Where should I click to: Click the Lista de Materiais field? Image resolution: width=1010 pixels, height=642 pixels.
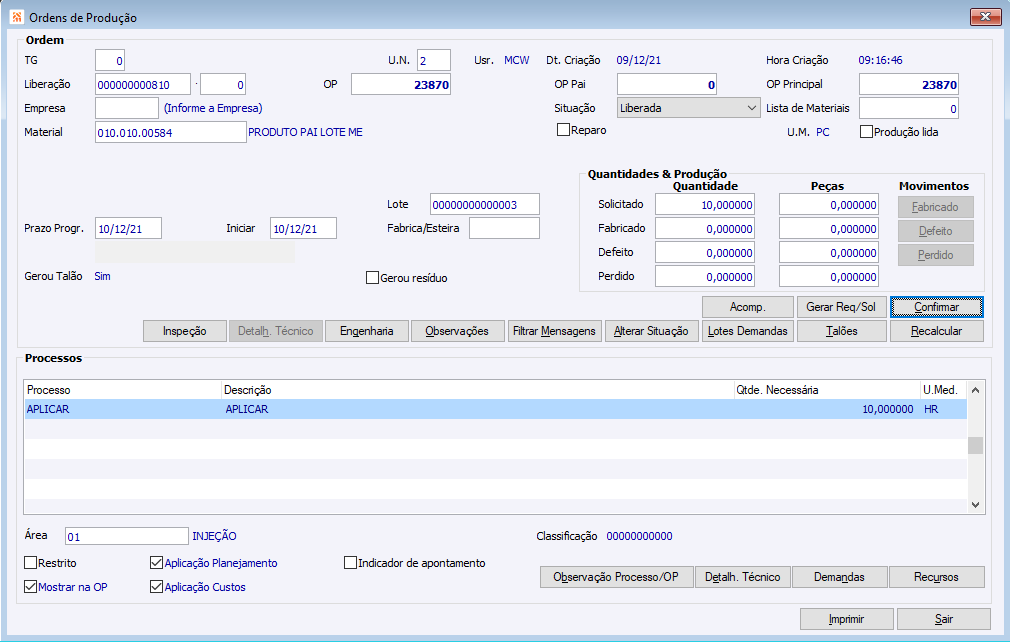pos(909,108)
